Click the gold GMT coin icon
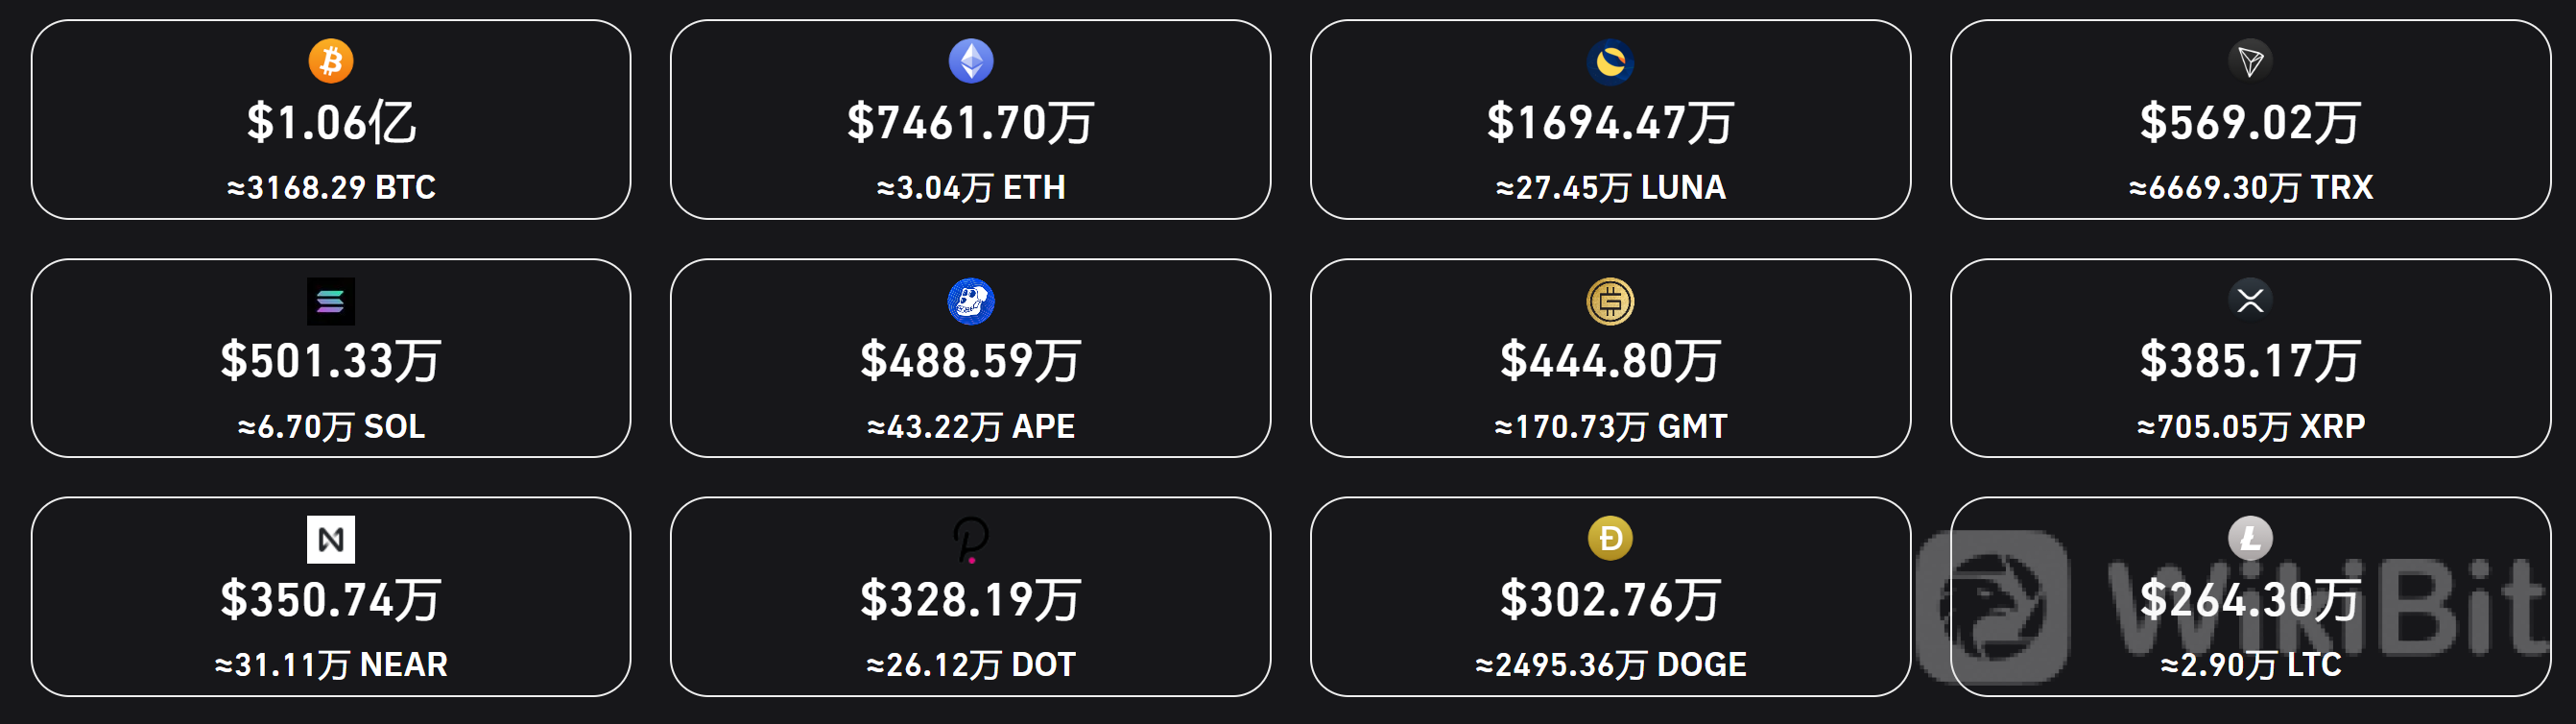The width and height of the screenshot is (2576, 724). [x=1610, y=301]
